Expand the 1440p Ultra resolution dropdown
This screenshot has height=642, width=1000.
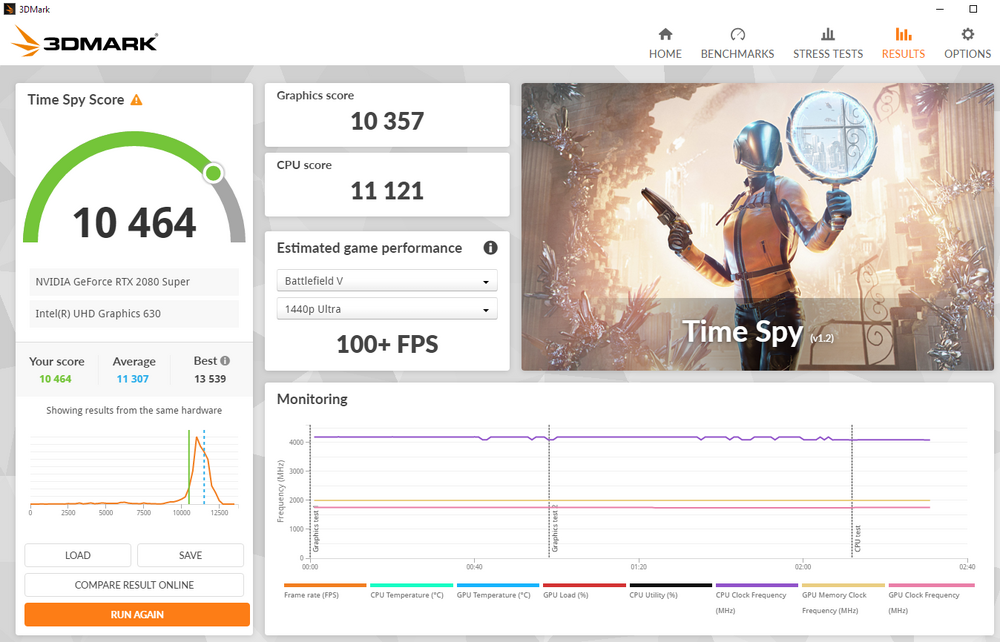tap(387, 309)
